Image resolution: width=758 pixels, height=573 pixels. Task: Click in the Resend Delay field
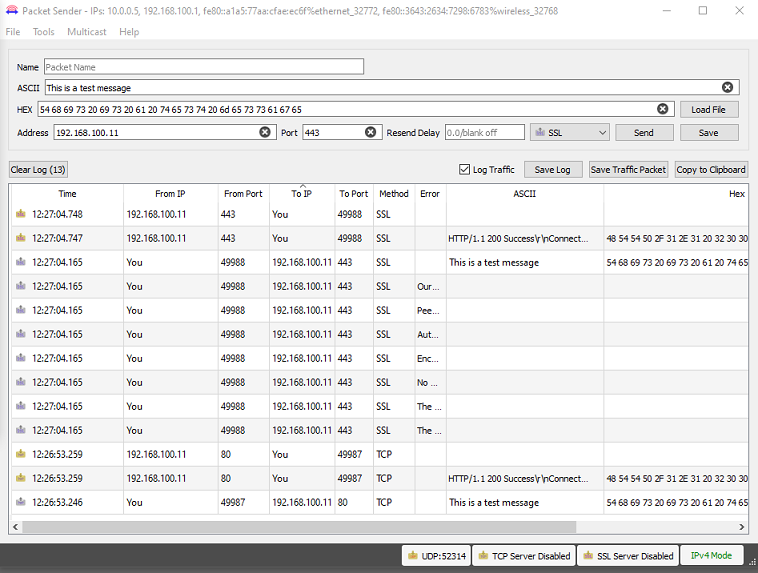484,132
